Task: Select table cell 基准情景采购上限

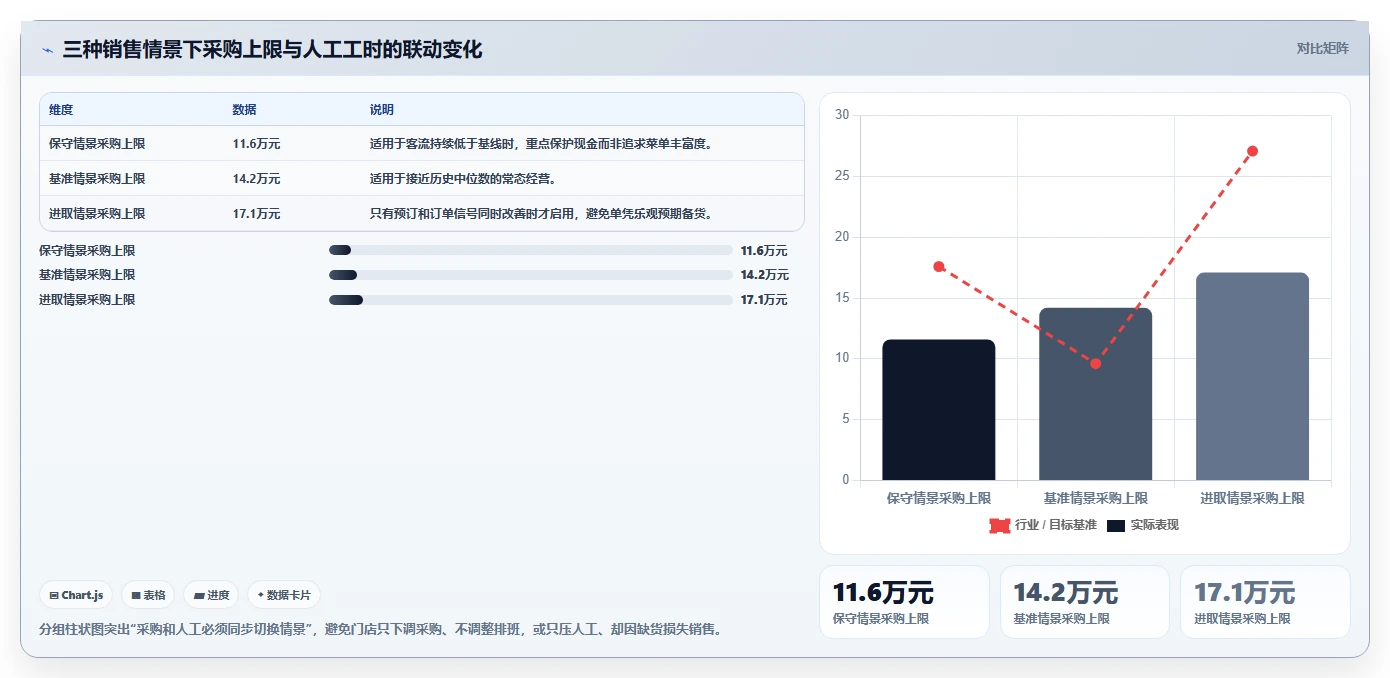Action: coord(97,179)
